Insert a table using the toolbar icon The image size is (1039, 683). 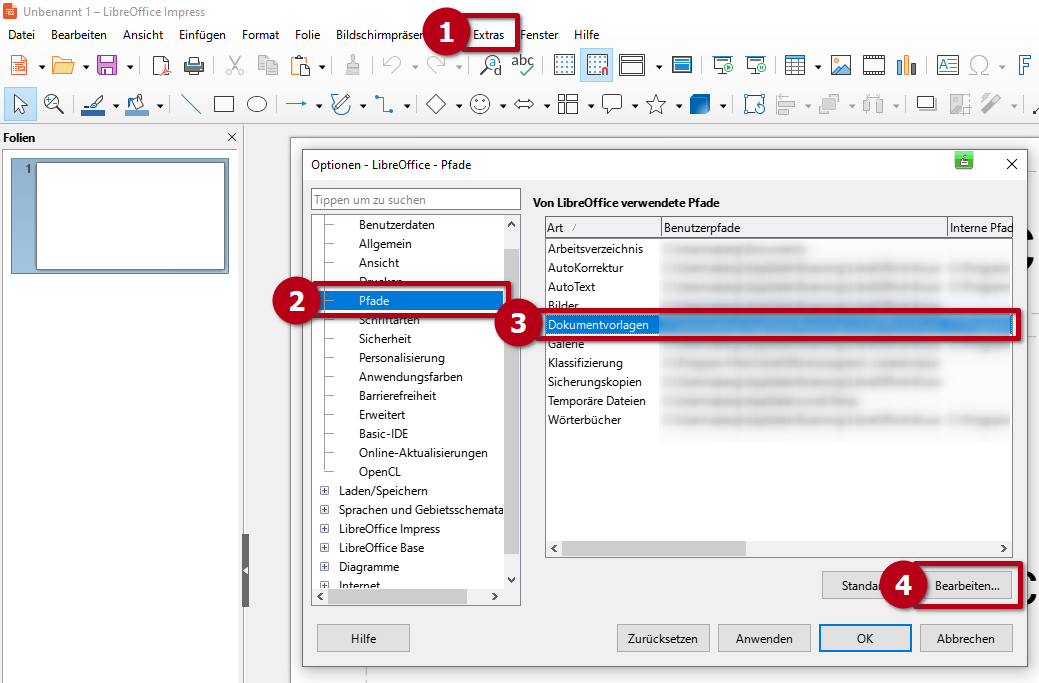[795, 66]
